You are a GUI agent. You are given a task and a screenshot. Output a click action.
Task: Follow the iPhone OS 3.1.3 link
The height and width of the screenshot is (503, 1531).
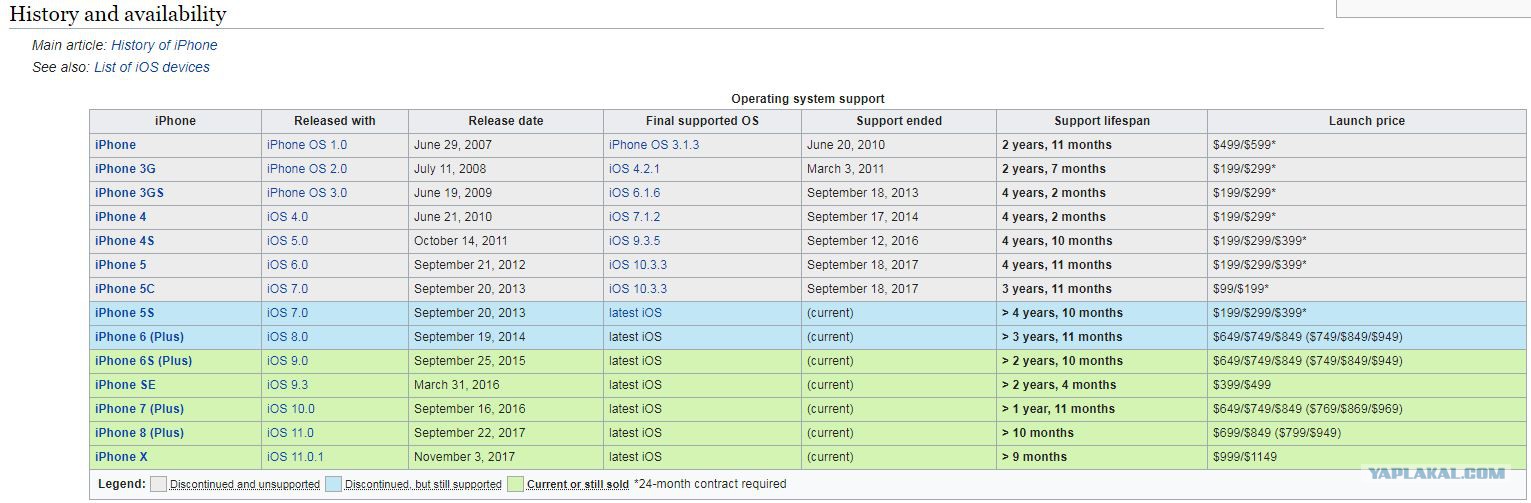654,145
